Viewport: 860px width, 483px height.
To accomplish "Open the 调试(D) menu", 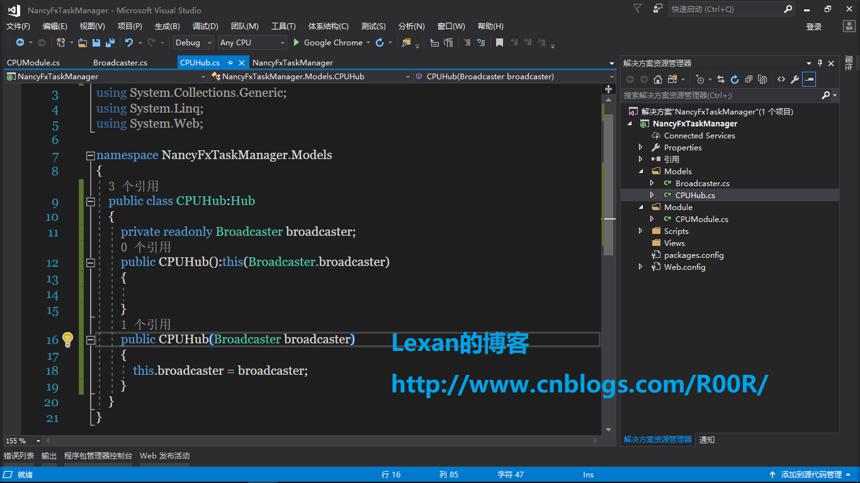I will [205, 26].
